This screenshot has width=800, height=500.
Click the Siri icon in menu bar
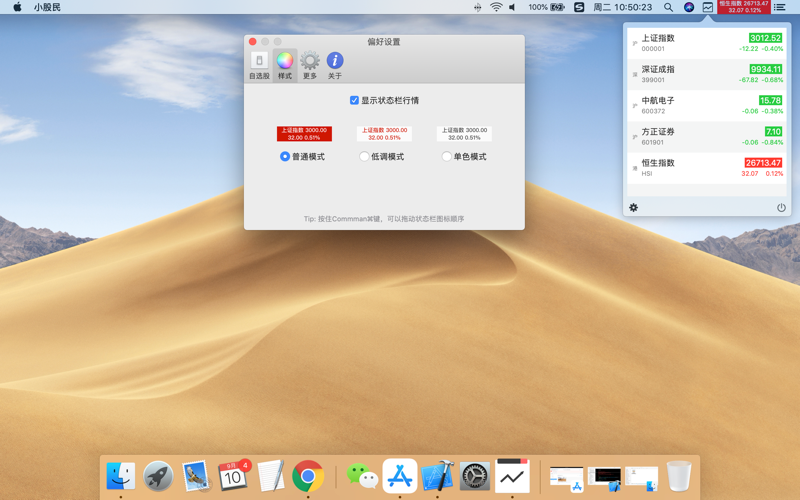689,7
